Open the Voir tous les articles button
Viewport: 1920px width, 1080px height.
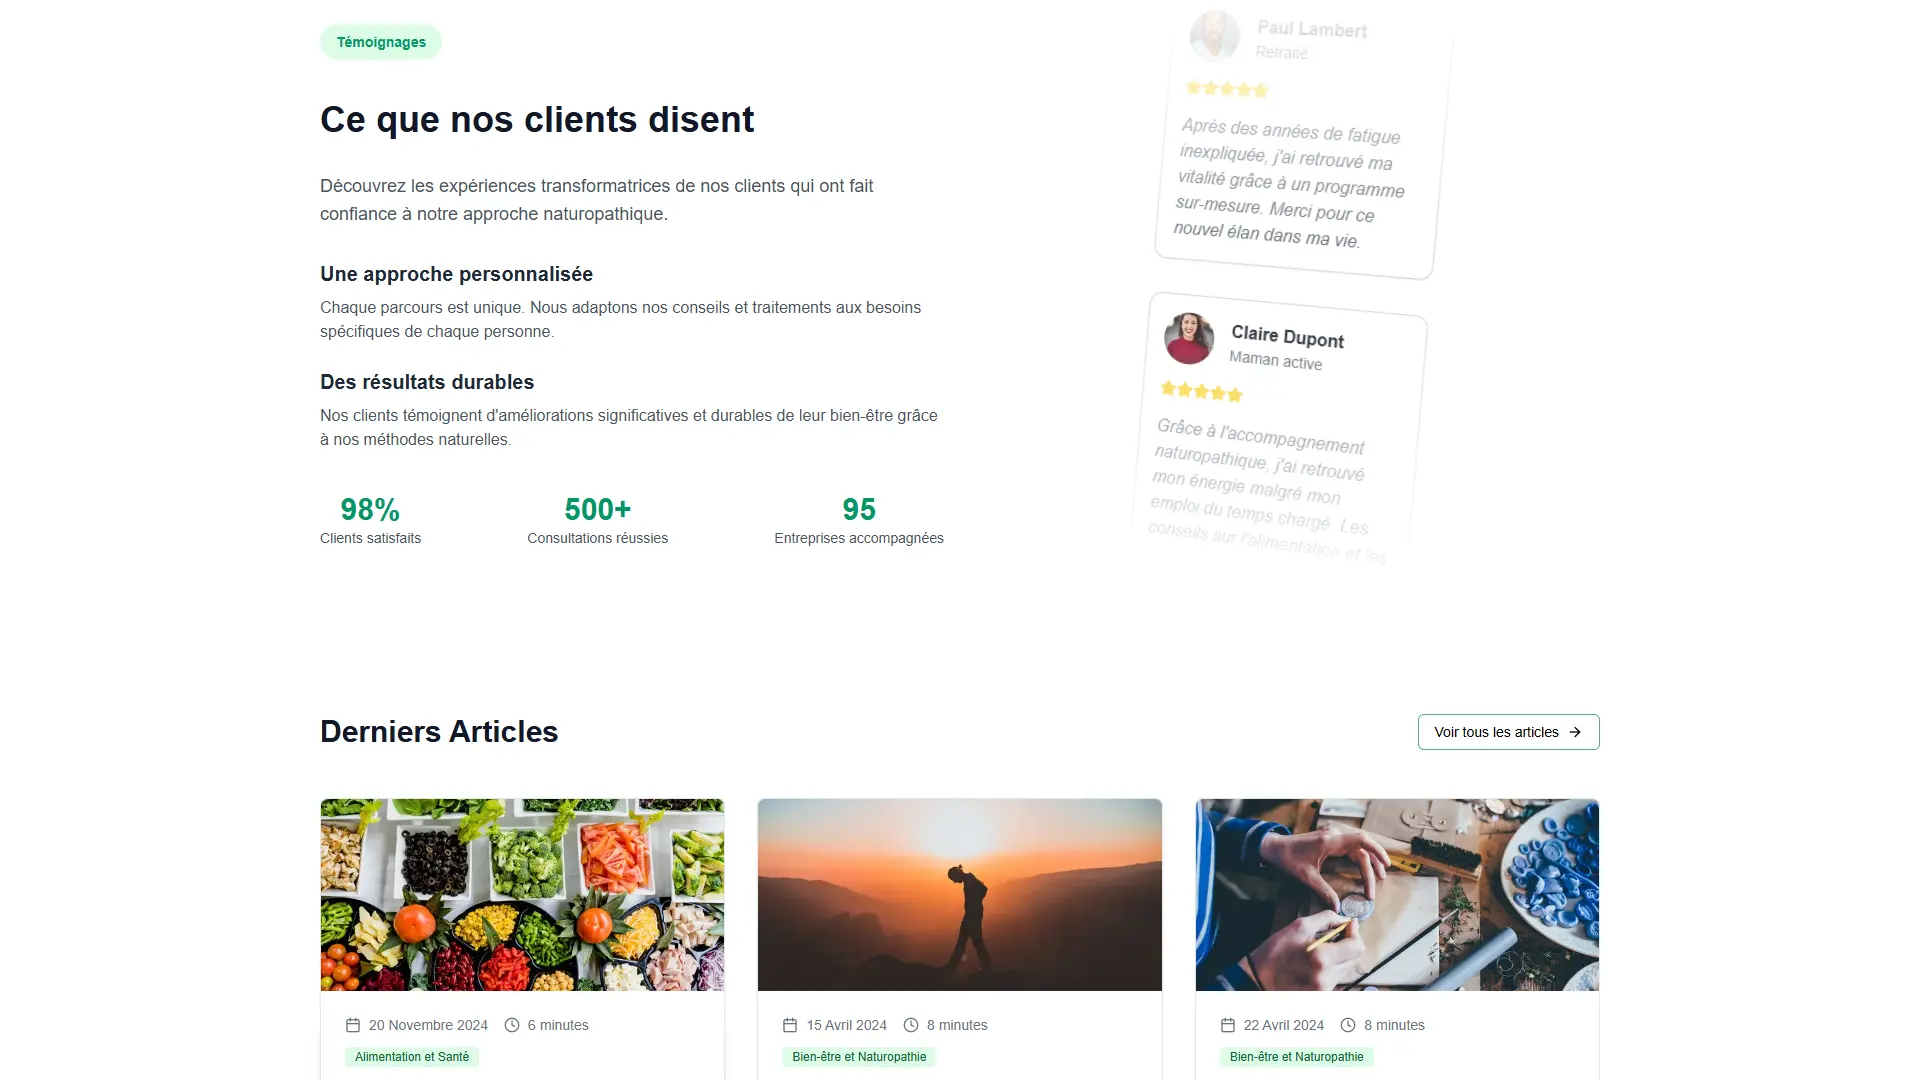1508,732
